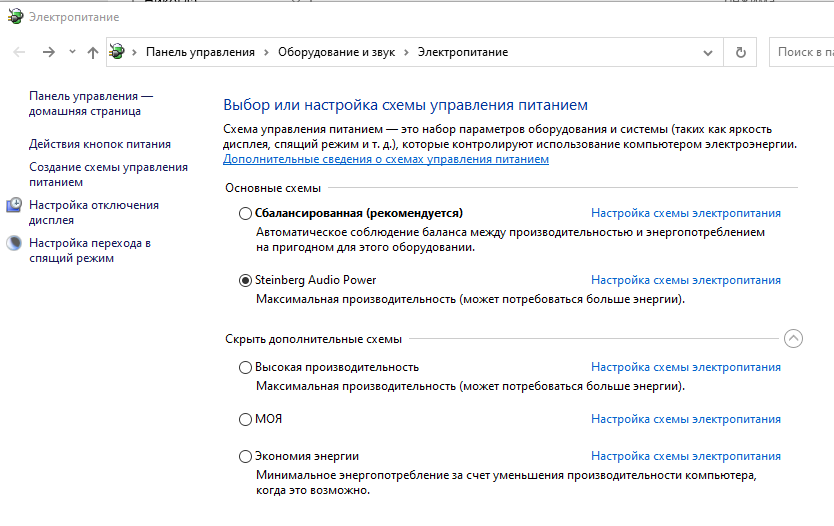This screenshot has width=834, height=526.
Task: Click the refresh address bar icon
Action: click(740, 52)
